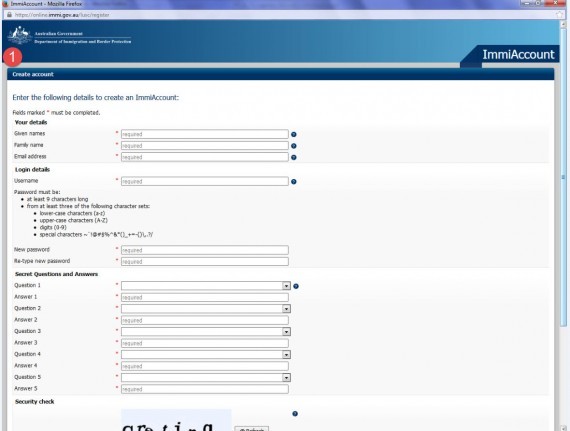Click the ImmiAccount header title
570x431 pixels.
tap(518, 55)
